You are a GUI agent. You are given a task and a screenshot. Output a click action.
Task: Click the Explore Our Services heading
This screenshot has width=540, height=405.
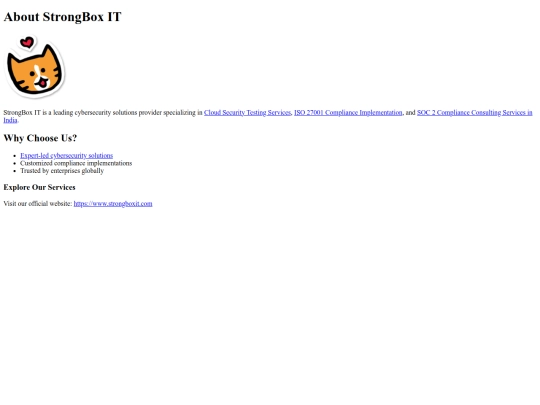pos(39,187)
